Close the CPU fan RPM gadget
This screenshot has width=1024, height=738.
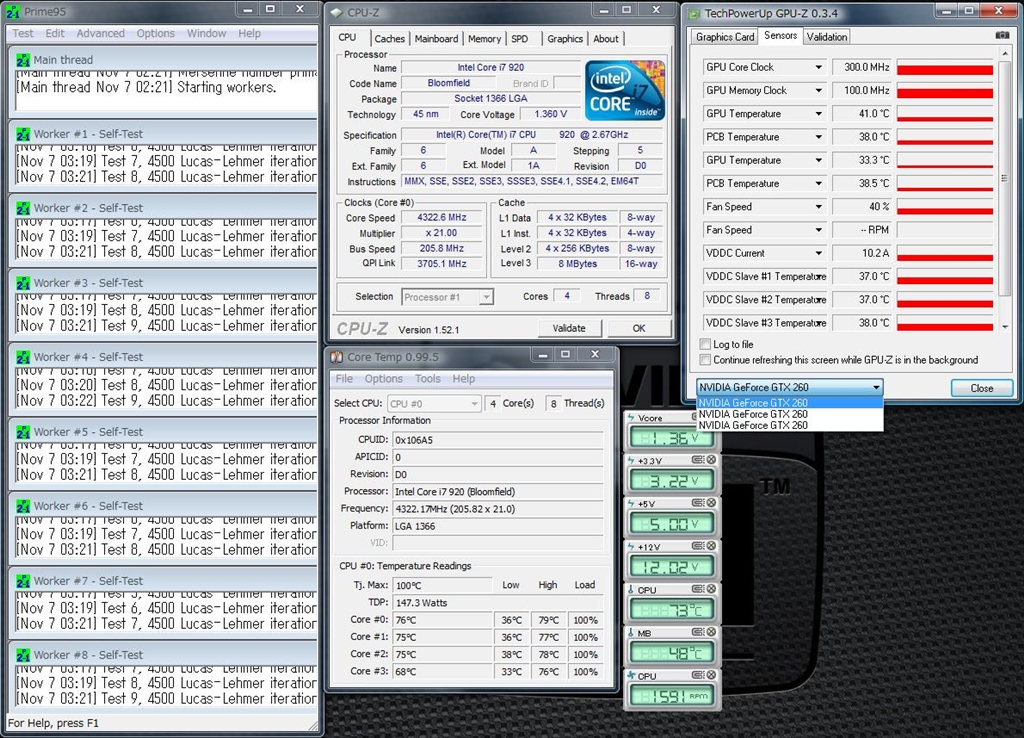coord(711,676)
